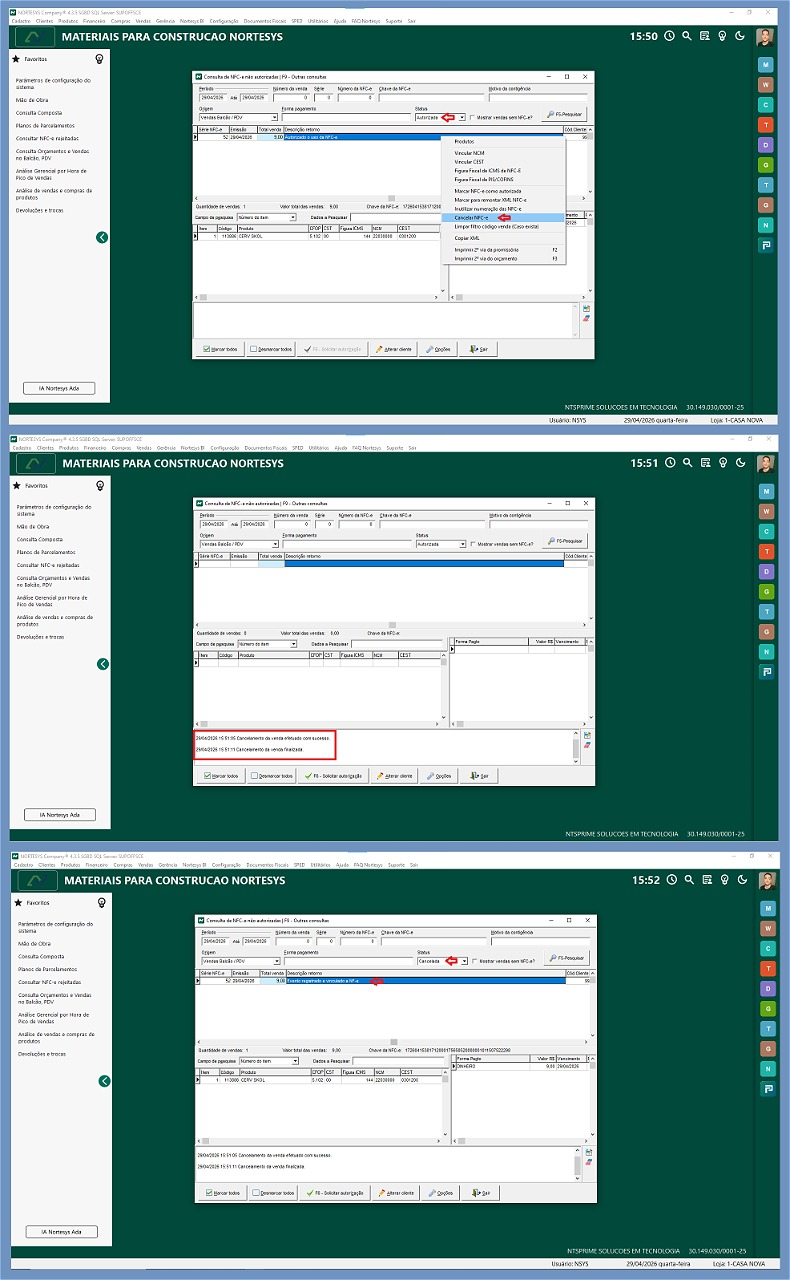Open the Financeiro menu in the 15:50 menu bar
Viewport: 790px width, 1280px height.
94,20
